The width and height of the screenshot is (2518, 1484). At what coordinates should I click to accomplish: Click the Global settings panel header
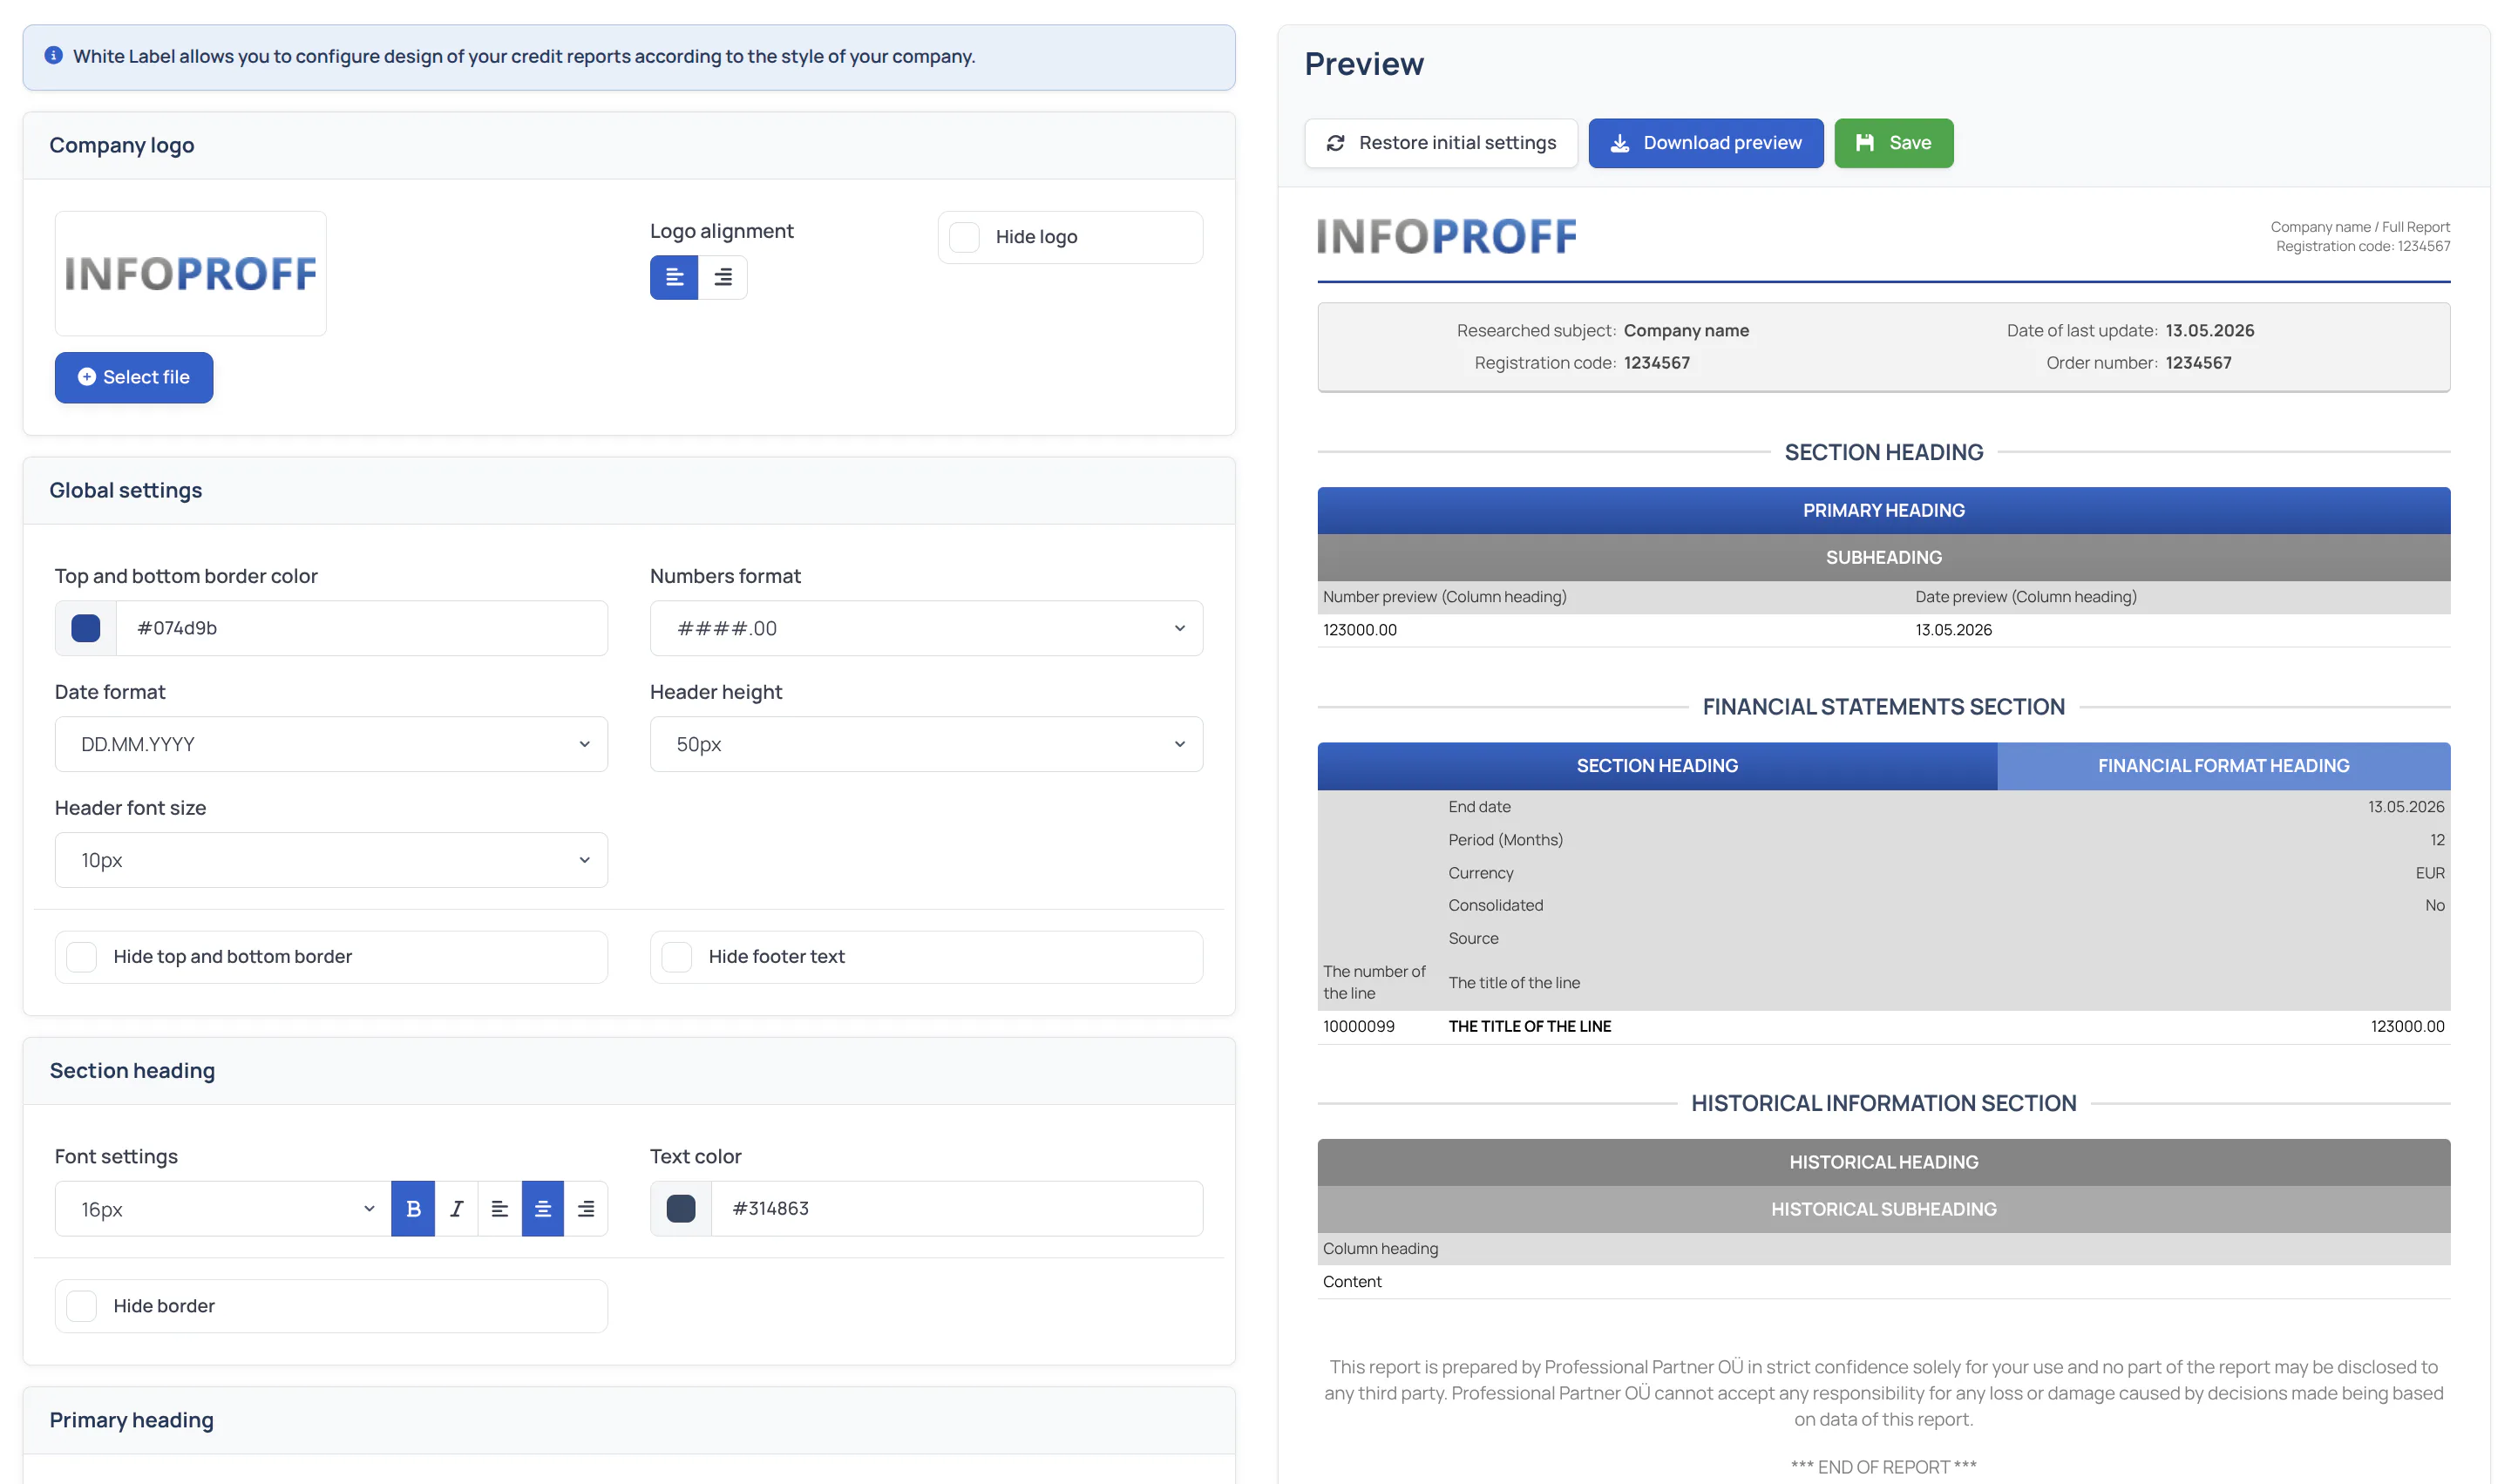(629, 491)
